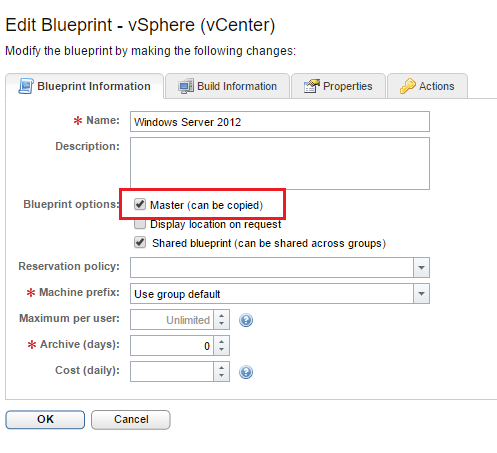Confirm changes with OK button
The width and height of the screenshot is (497, 453).
pos(45,419)
